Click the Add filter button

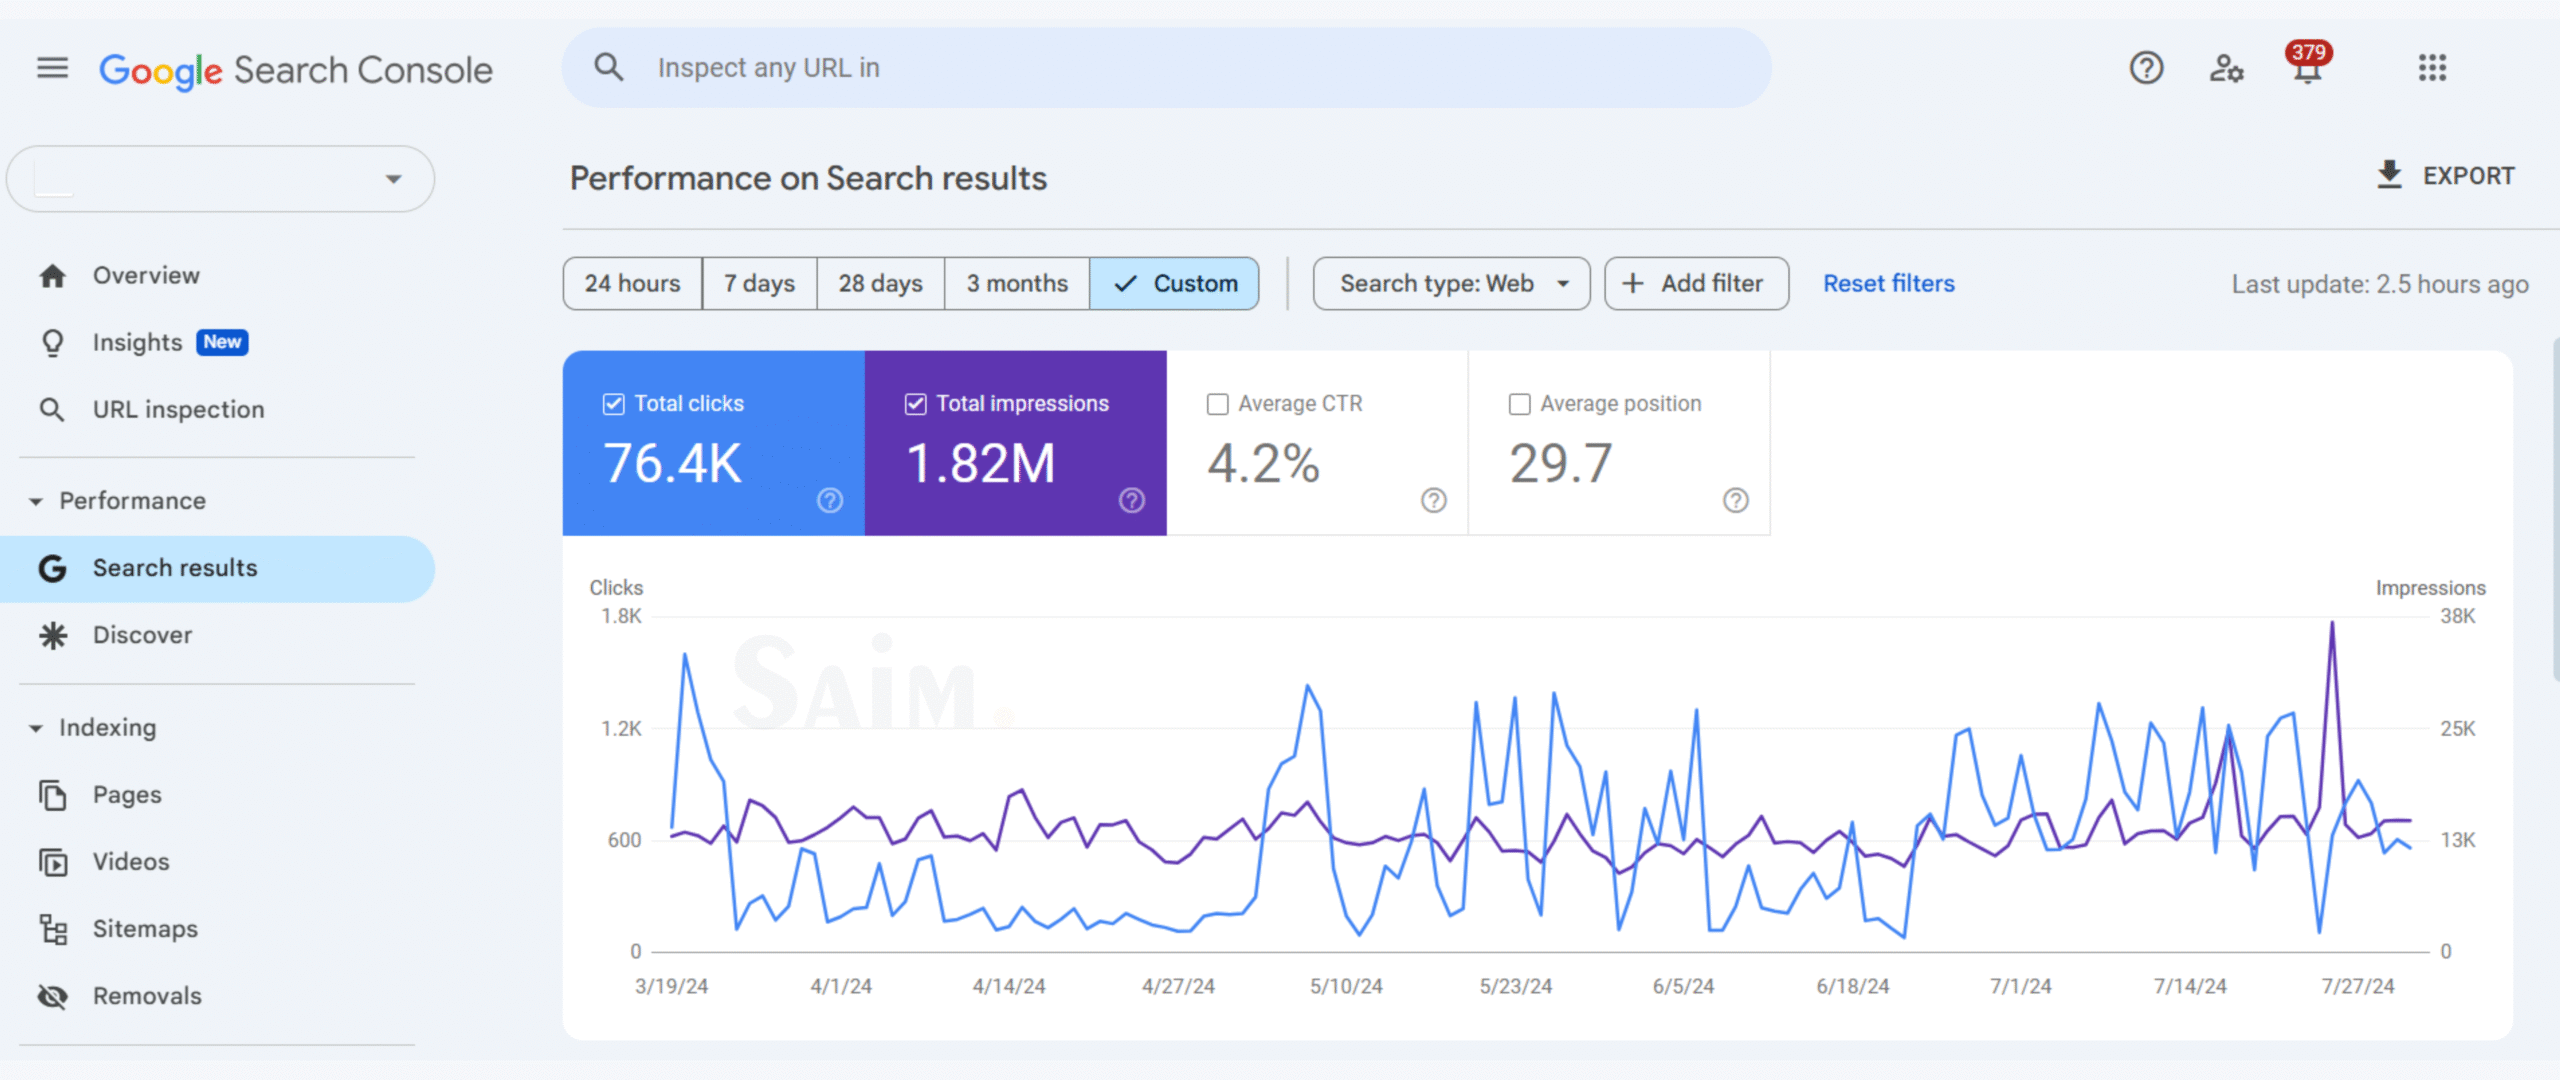(1696, 284)
